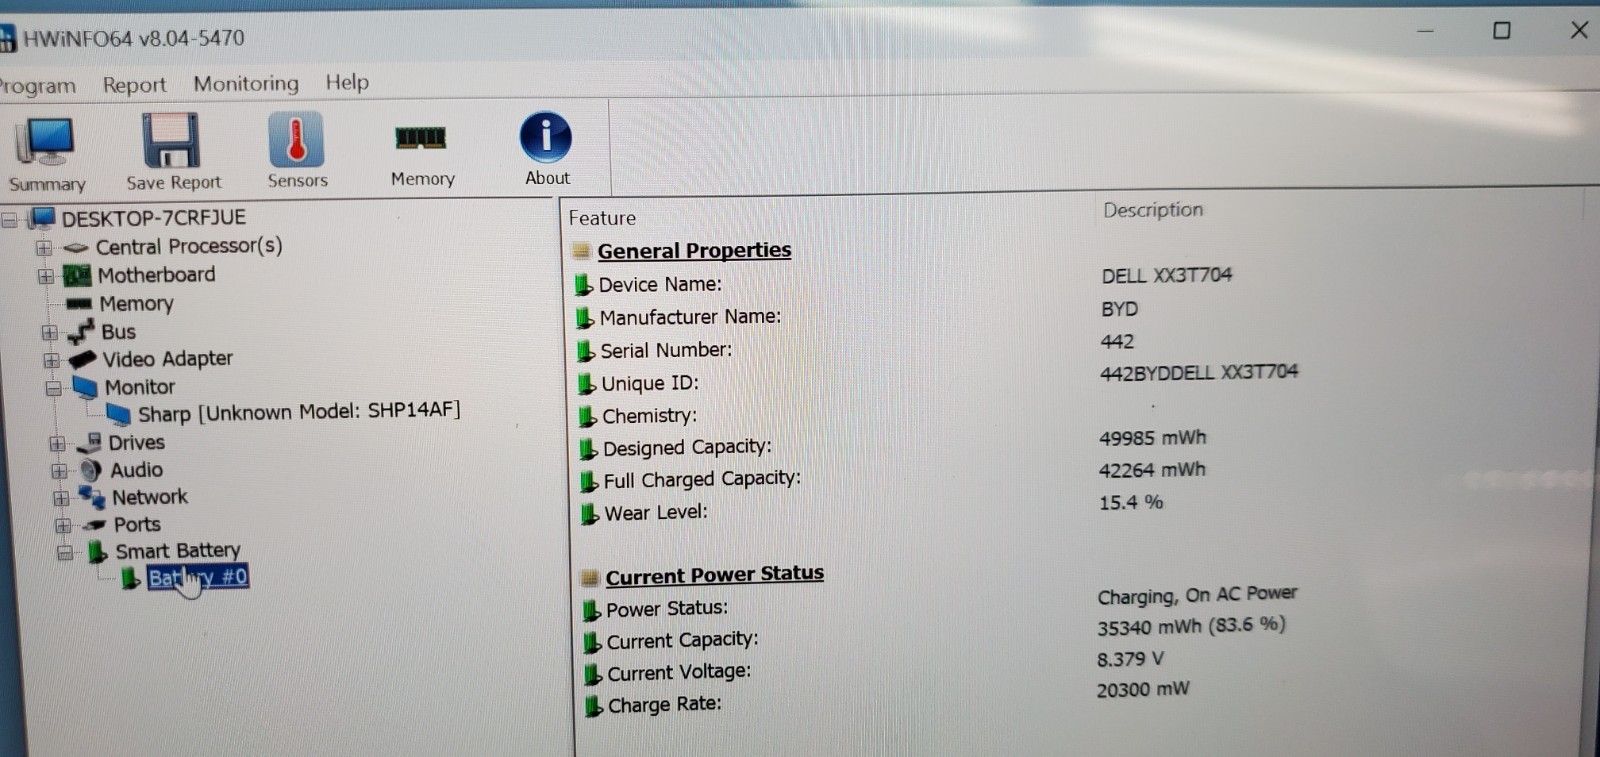
Task: Expand the Motherboard tree node
Action: click(45, 277)
